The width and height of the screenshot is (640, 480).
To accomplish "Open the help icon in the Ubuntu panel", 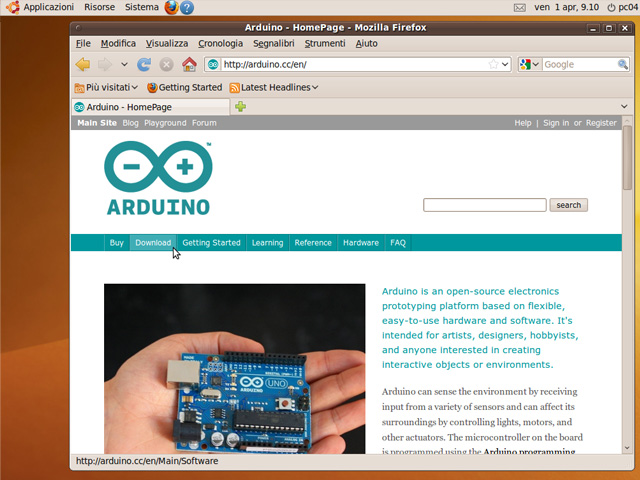I will [187, 7].
